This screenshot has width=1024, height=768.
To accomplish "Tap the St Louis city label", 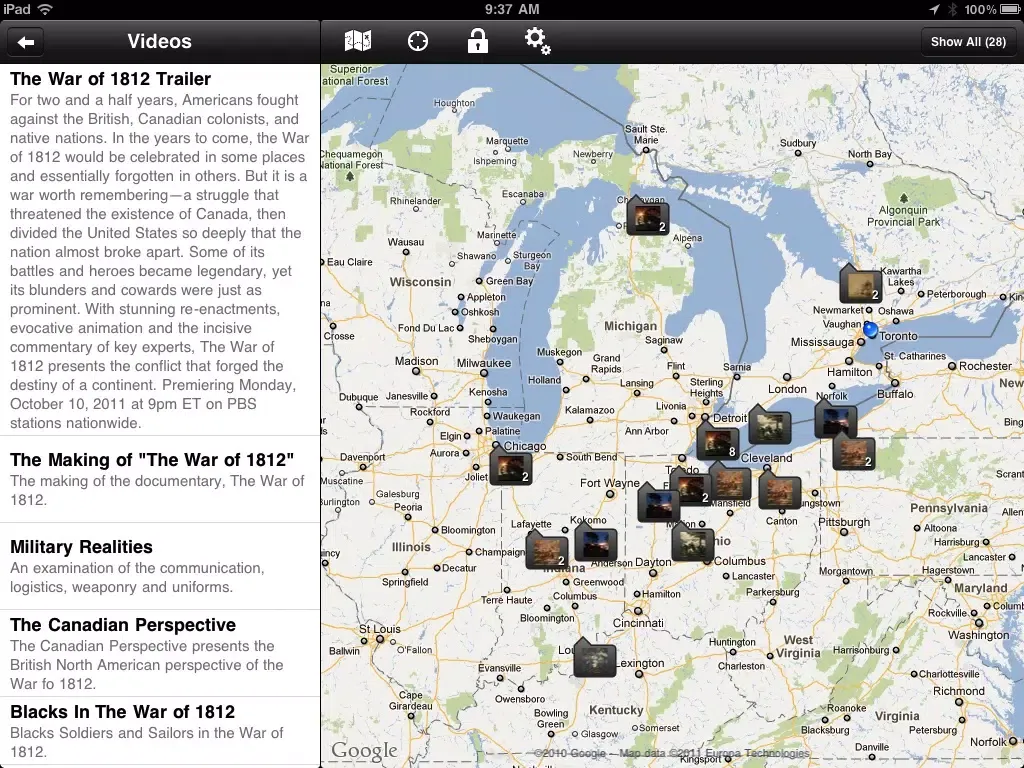I will [379, 629].
